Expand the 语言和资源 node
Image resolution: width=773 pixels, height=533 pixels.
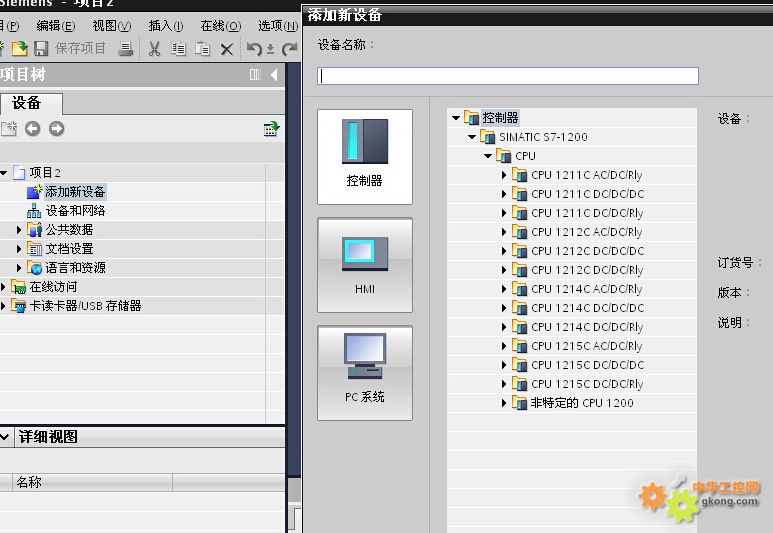[x=19, y=268]
